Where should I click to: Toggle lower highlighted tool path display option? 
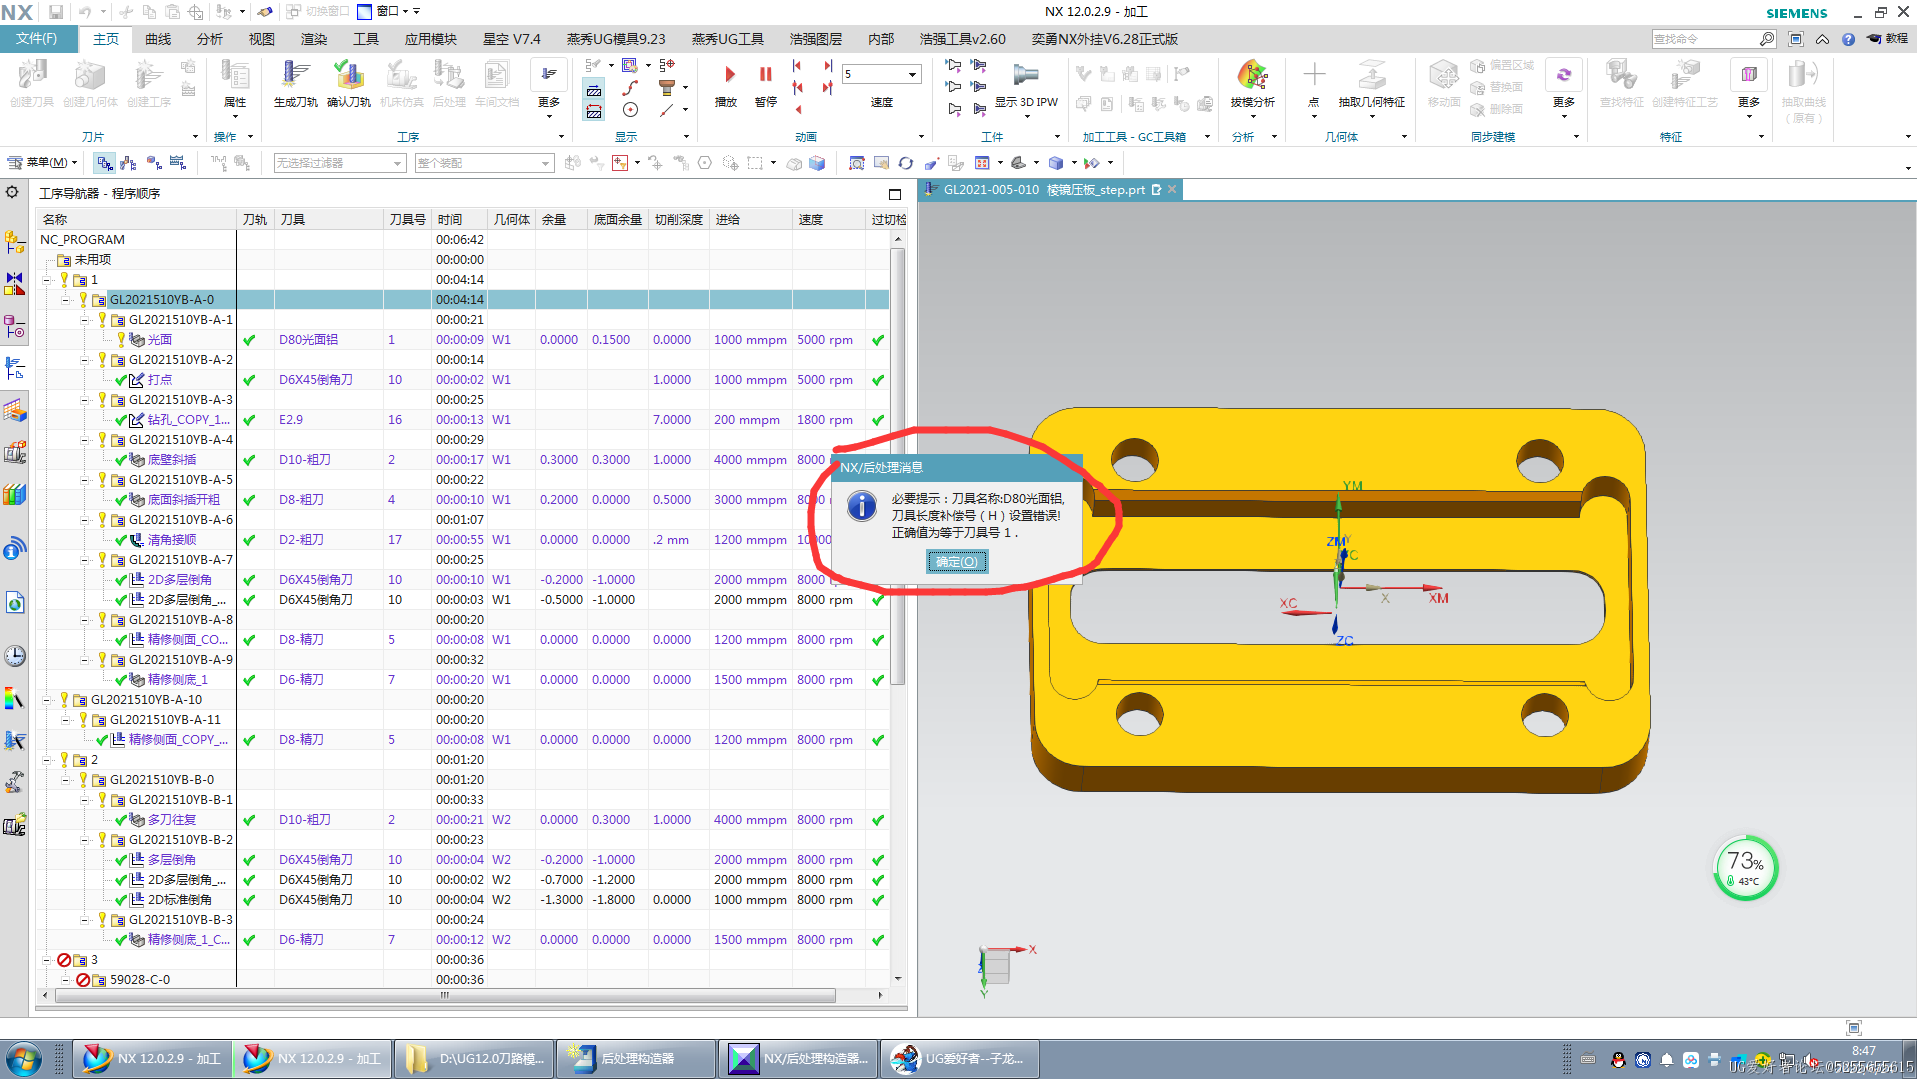coord(594,112)
